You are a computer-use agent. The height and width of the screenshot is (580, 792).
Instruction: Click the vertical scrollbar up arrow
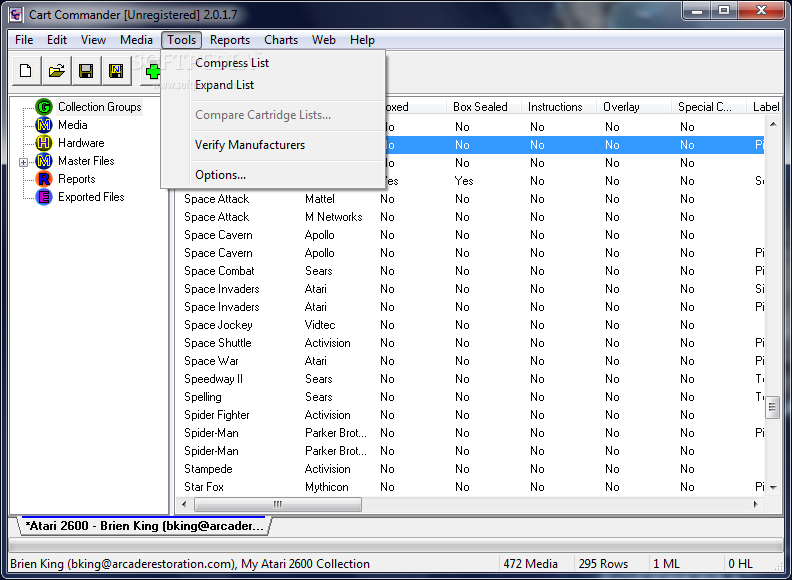(x=773, y=124)
